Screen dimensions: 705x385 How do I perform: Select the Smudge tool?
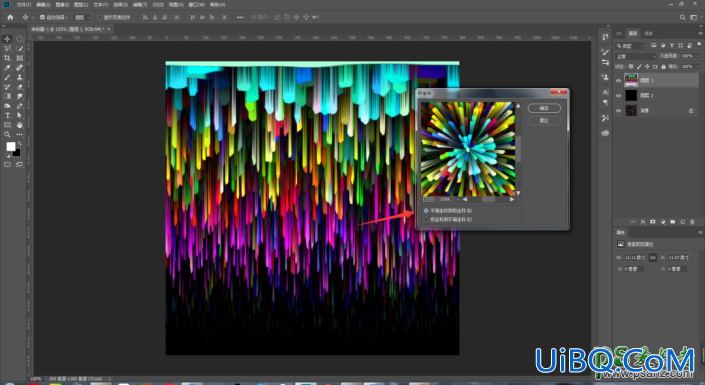pos(20,96)
